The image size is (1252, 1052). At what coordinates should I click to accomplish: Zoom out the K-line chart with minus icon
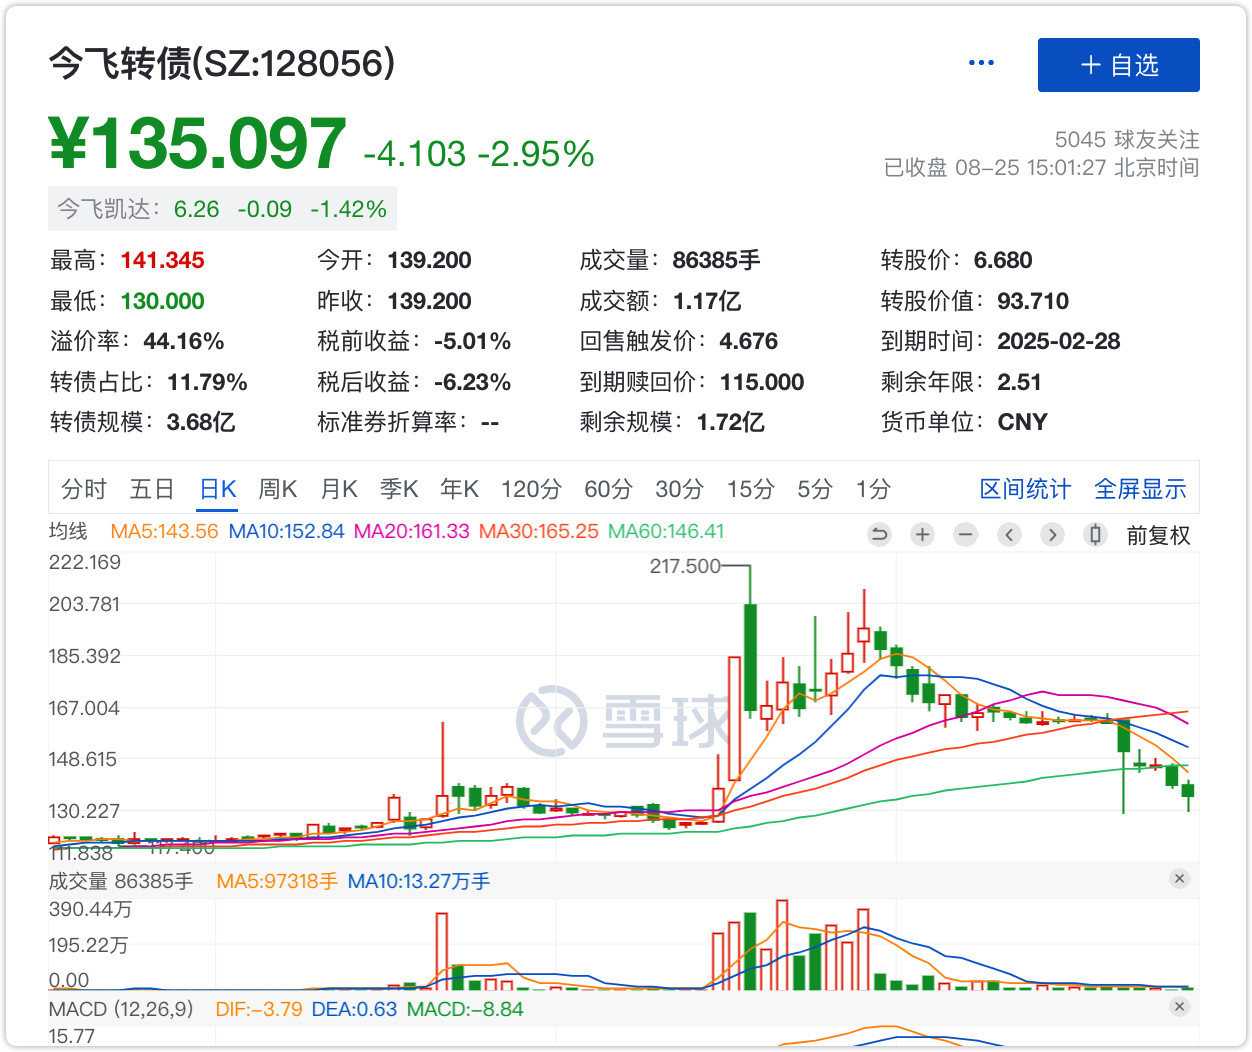click(x=965, y=535)
